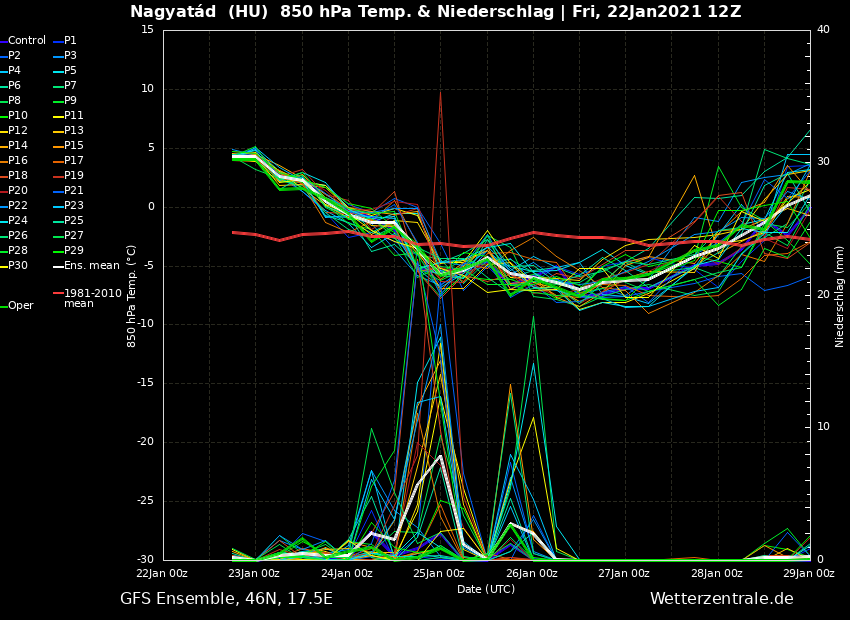This screenshot has width=850, height=620.
Task: Click the Control legend entry
Action: [27, 41]
